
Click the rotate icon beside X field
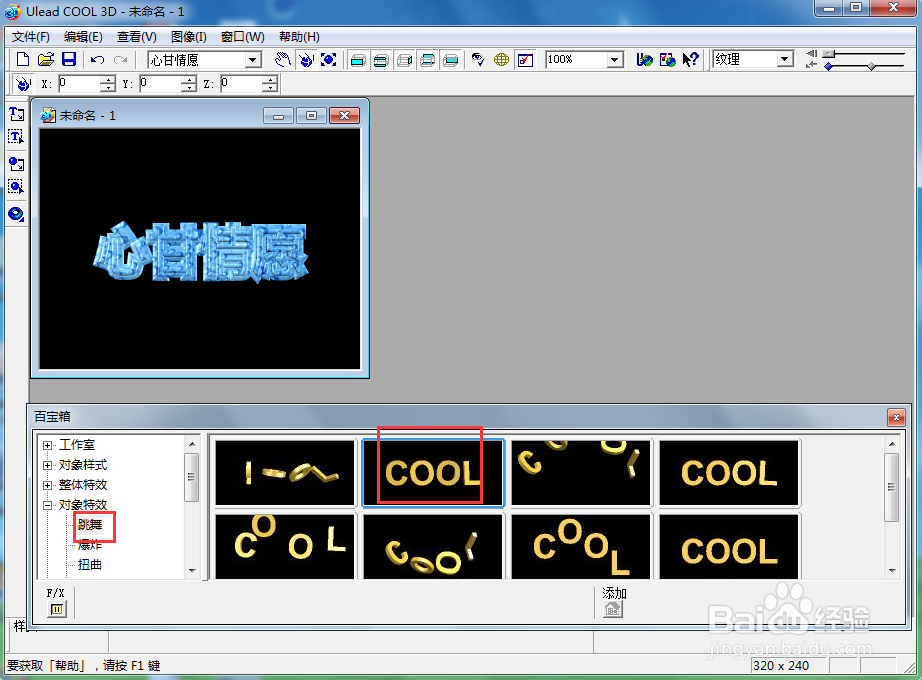23,84
